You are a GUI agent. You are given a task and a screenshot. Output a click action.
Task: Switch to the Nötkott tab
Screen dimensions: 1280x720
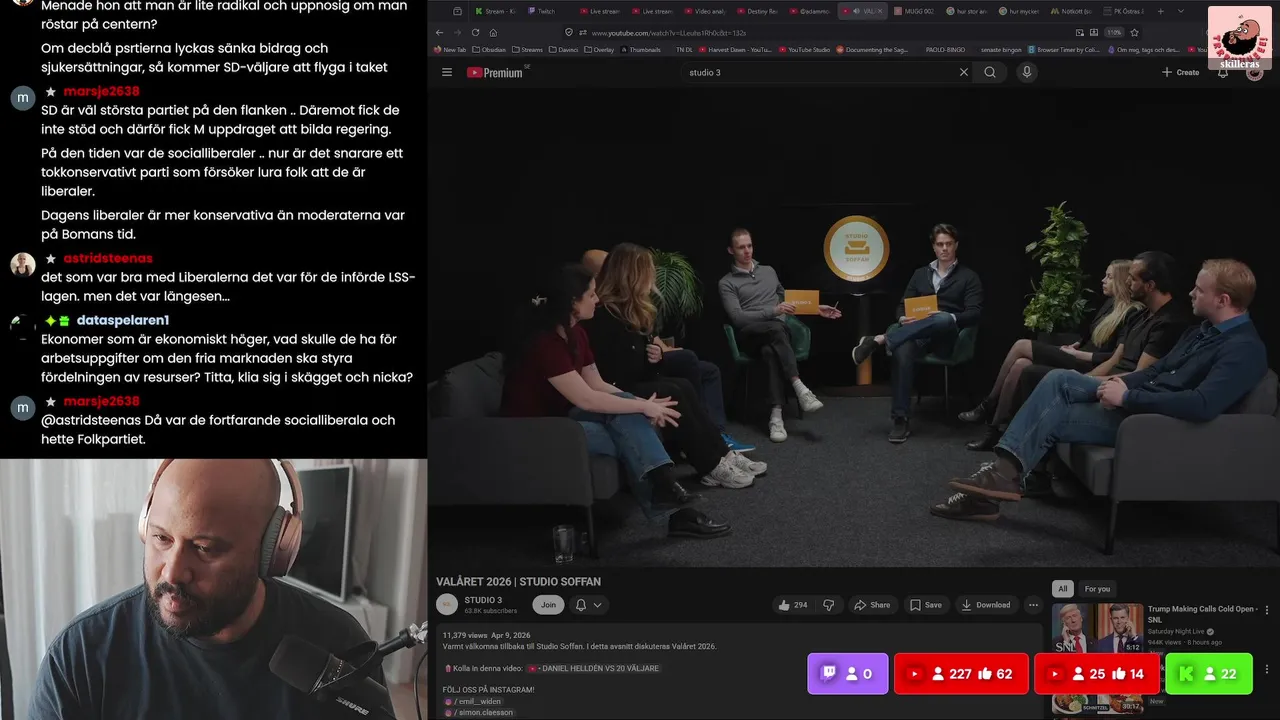[x=1071, y=11]
